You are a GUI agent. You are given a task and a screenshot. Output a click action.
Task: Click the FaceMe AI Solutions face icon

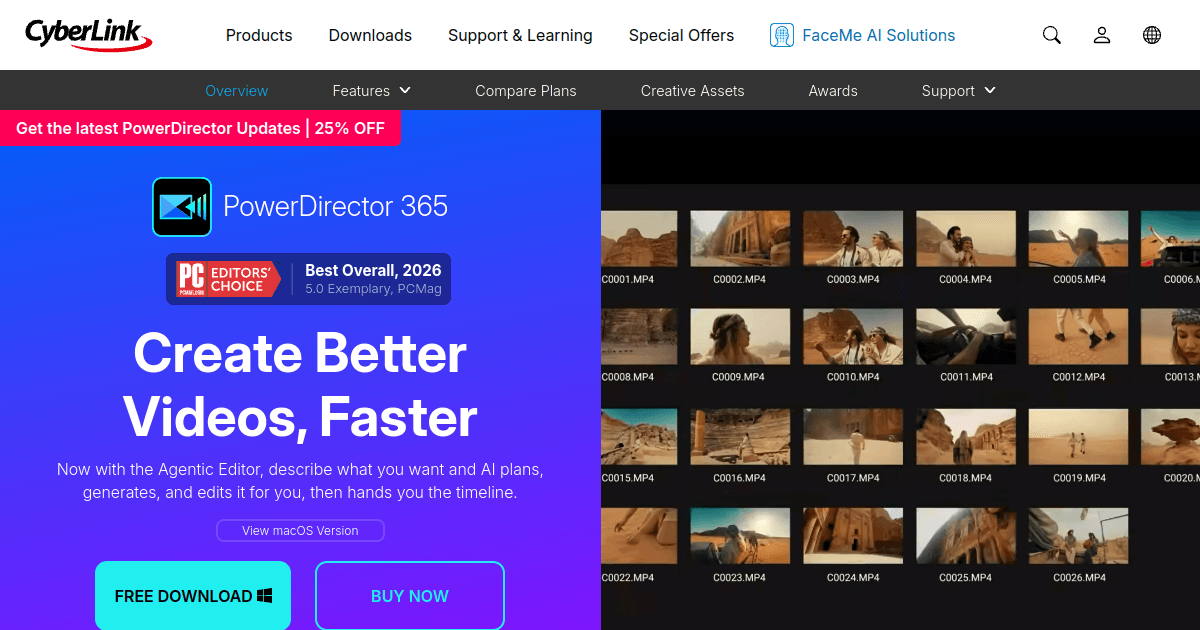click(782, 35)
